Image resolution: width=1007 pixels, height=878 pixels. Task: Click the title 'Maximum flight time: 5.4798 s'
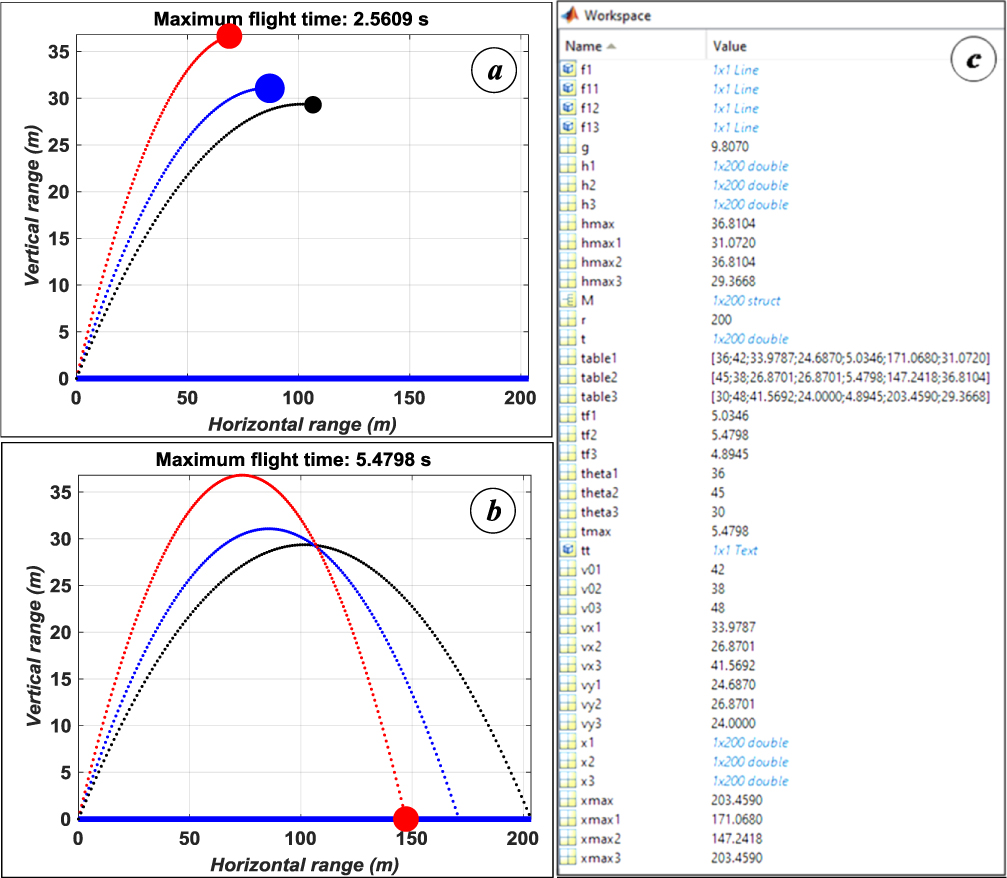click(x=293, y=459)
